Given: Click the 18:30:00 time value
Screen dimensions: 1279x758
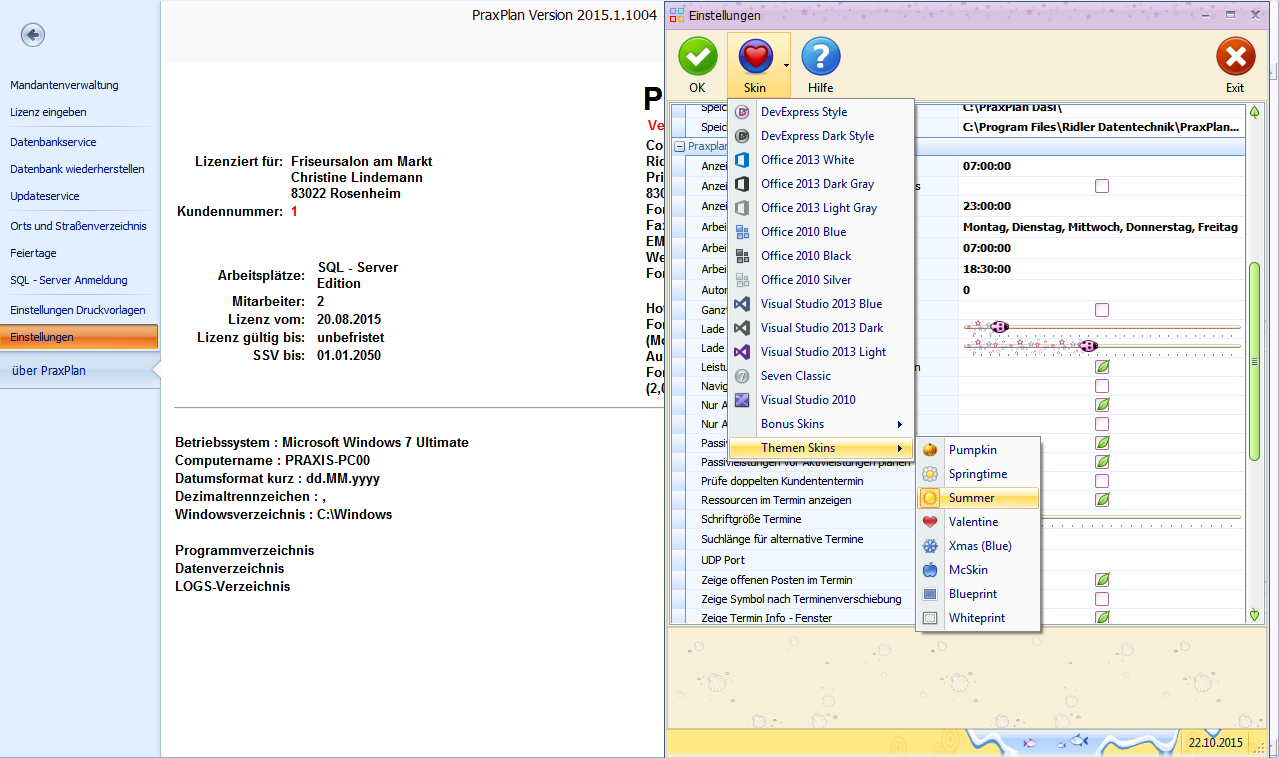Looking at the screenshot, I should click(986, 268).
